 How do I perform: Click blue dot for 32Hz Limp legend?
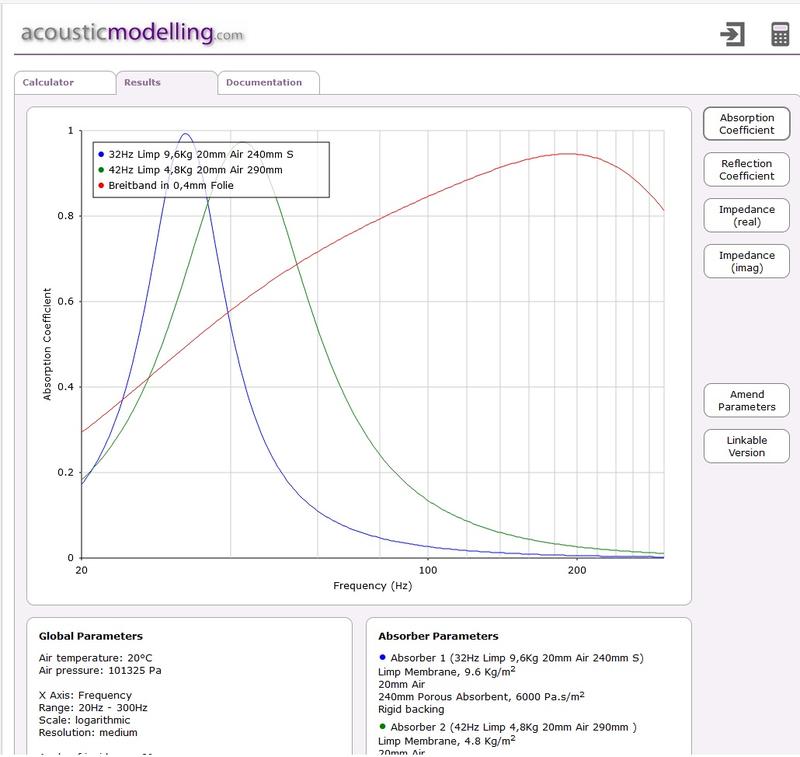point(100,154)
